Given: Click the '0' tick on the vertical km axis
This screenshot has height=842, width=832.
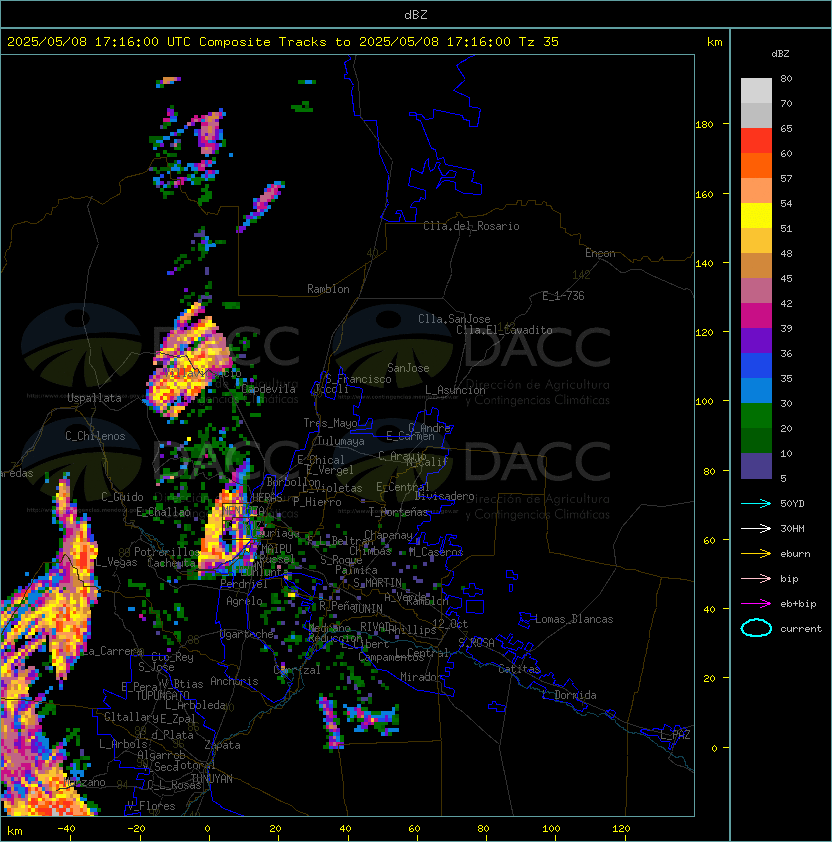Looking at the screenshot, I should coord(714,749).
